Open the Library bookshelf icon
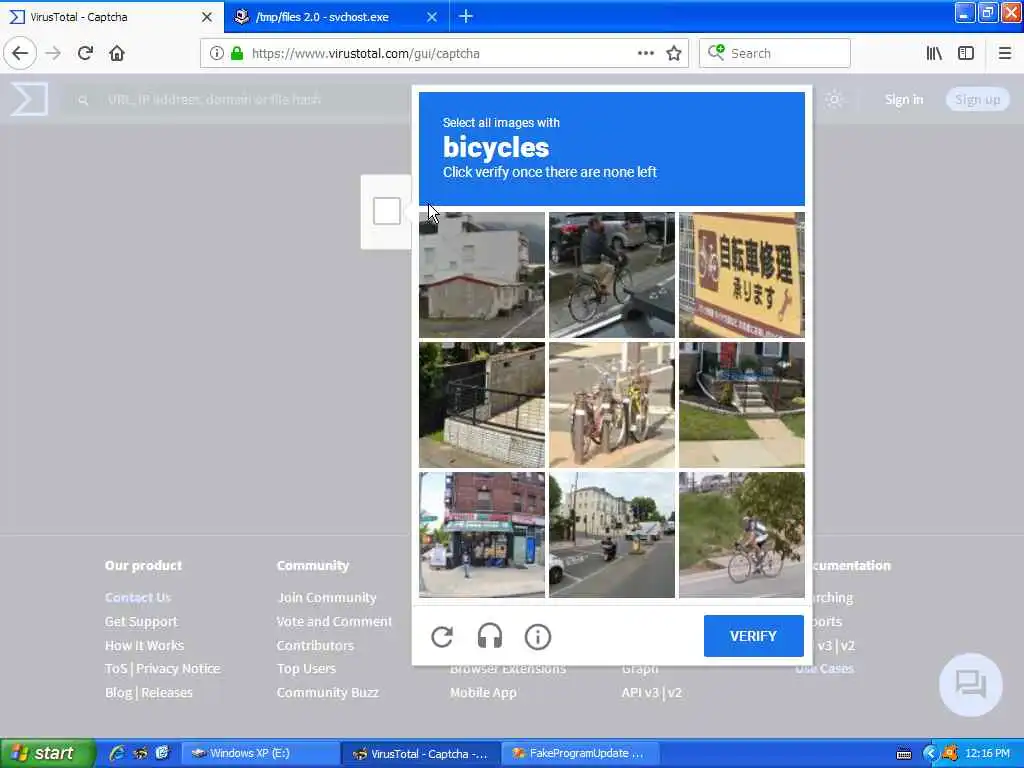This screenshot has height=768, width=1024. point(934,53)
